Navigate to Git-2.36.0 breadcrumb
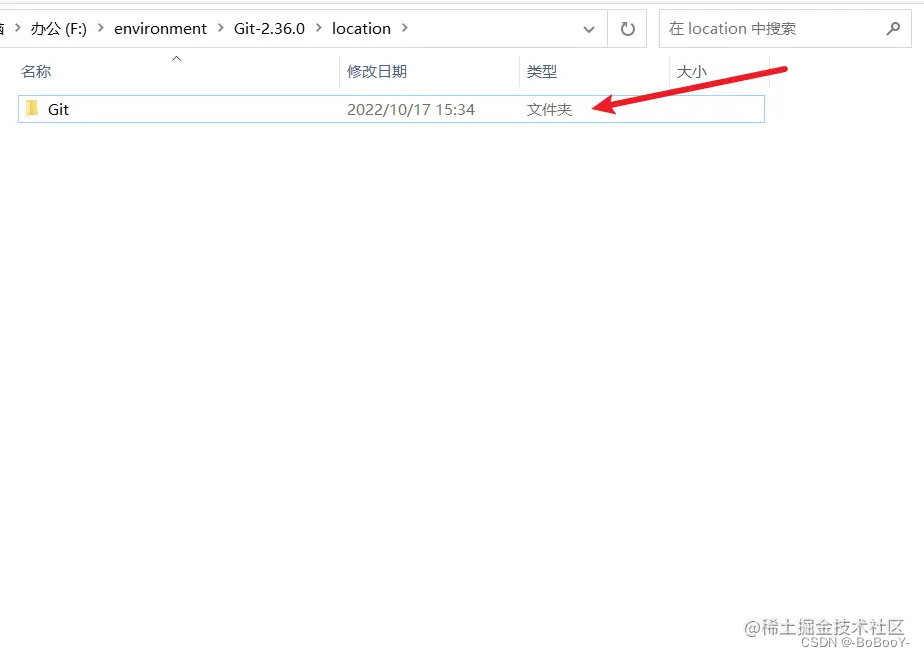The image size is (924, 657). point(269,28)
